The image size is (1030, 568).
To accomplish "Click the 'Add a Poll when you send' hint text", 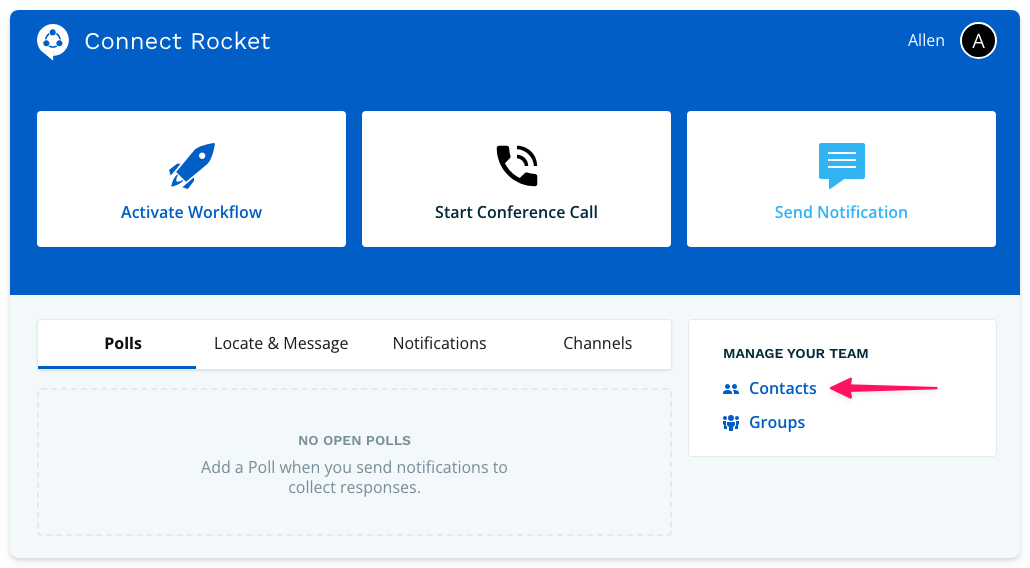I will coord(354,477).
